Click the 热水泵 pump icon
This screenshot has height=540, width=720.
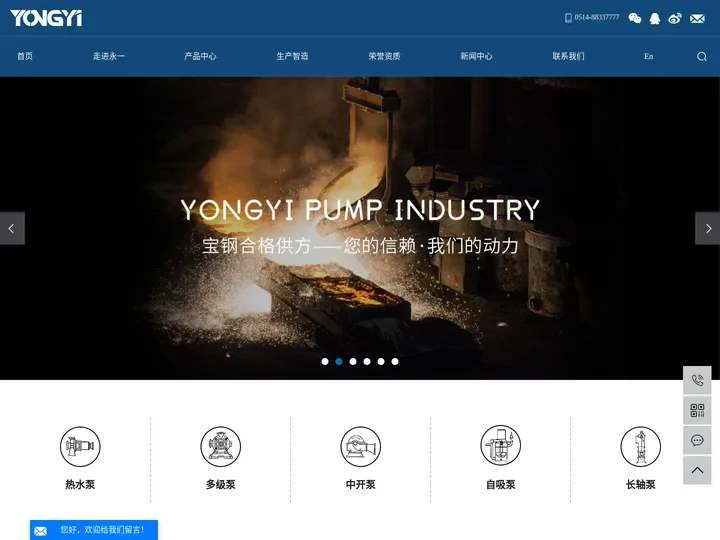point(80,446)
